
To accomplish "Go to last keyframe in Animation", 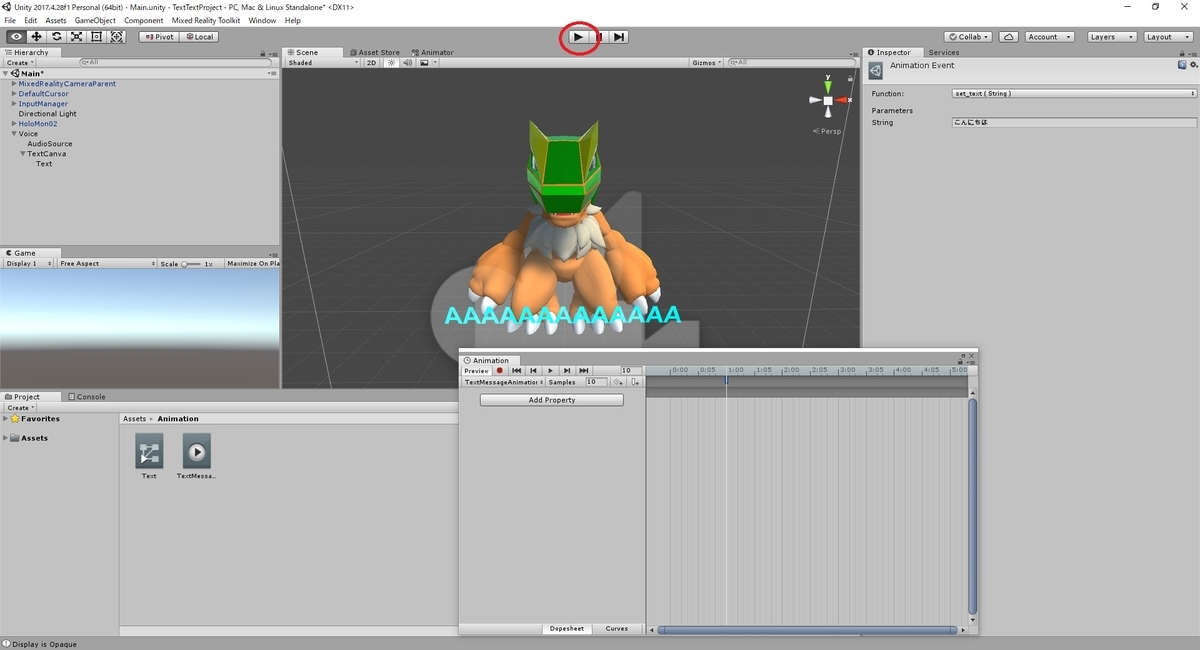I will pyautogui.click(x=584, y=371).
